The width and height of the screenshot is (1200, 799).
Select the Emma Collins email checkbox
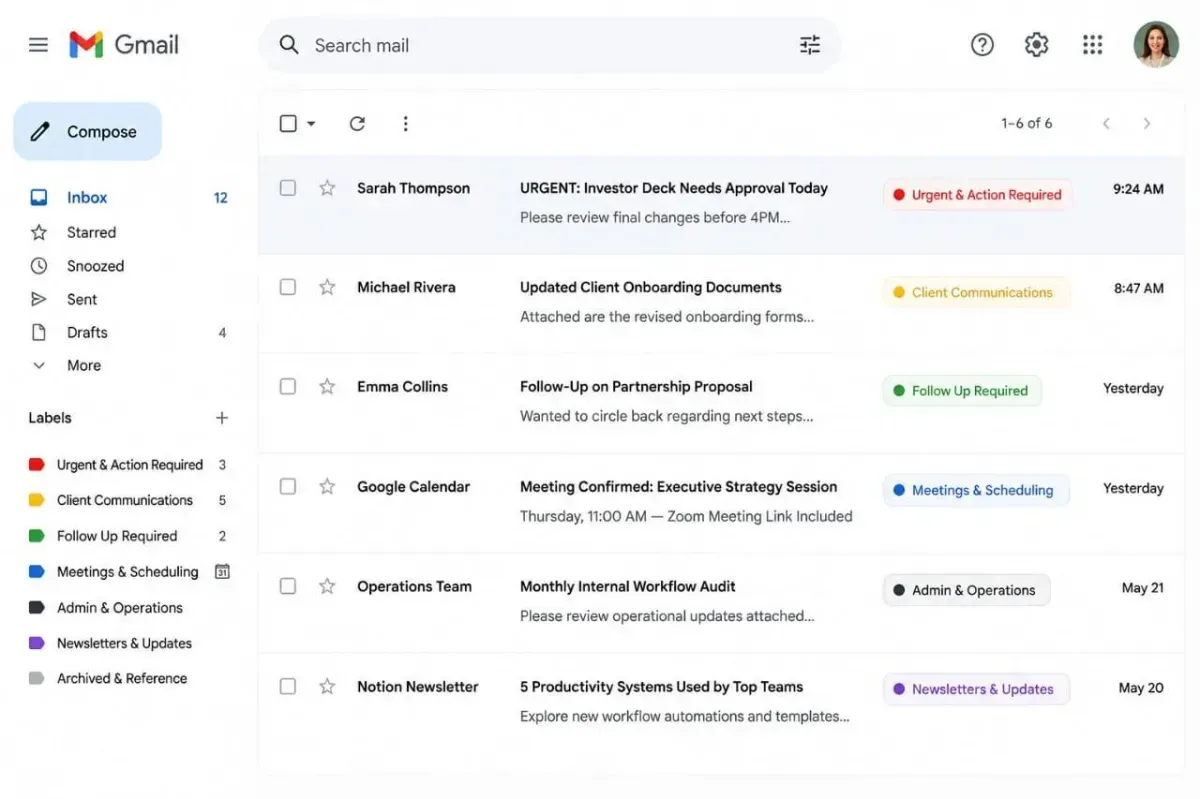(288, 387)
